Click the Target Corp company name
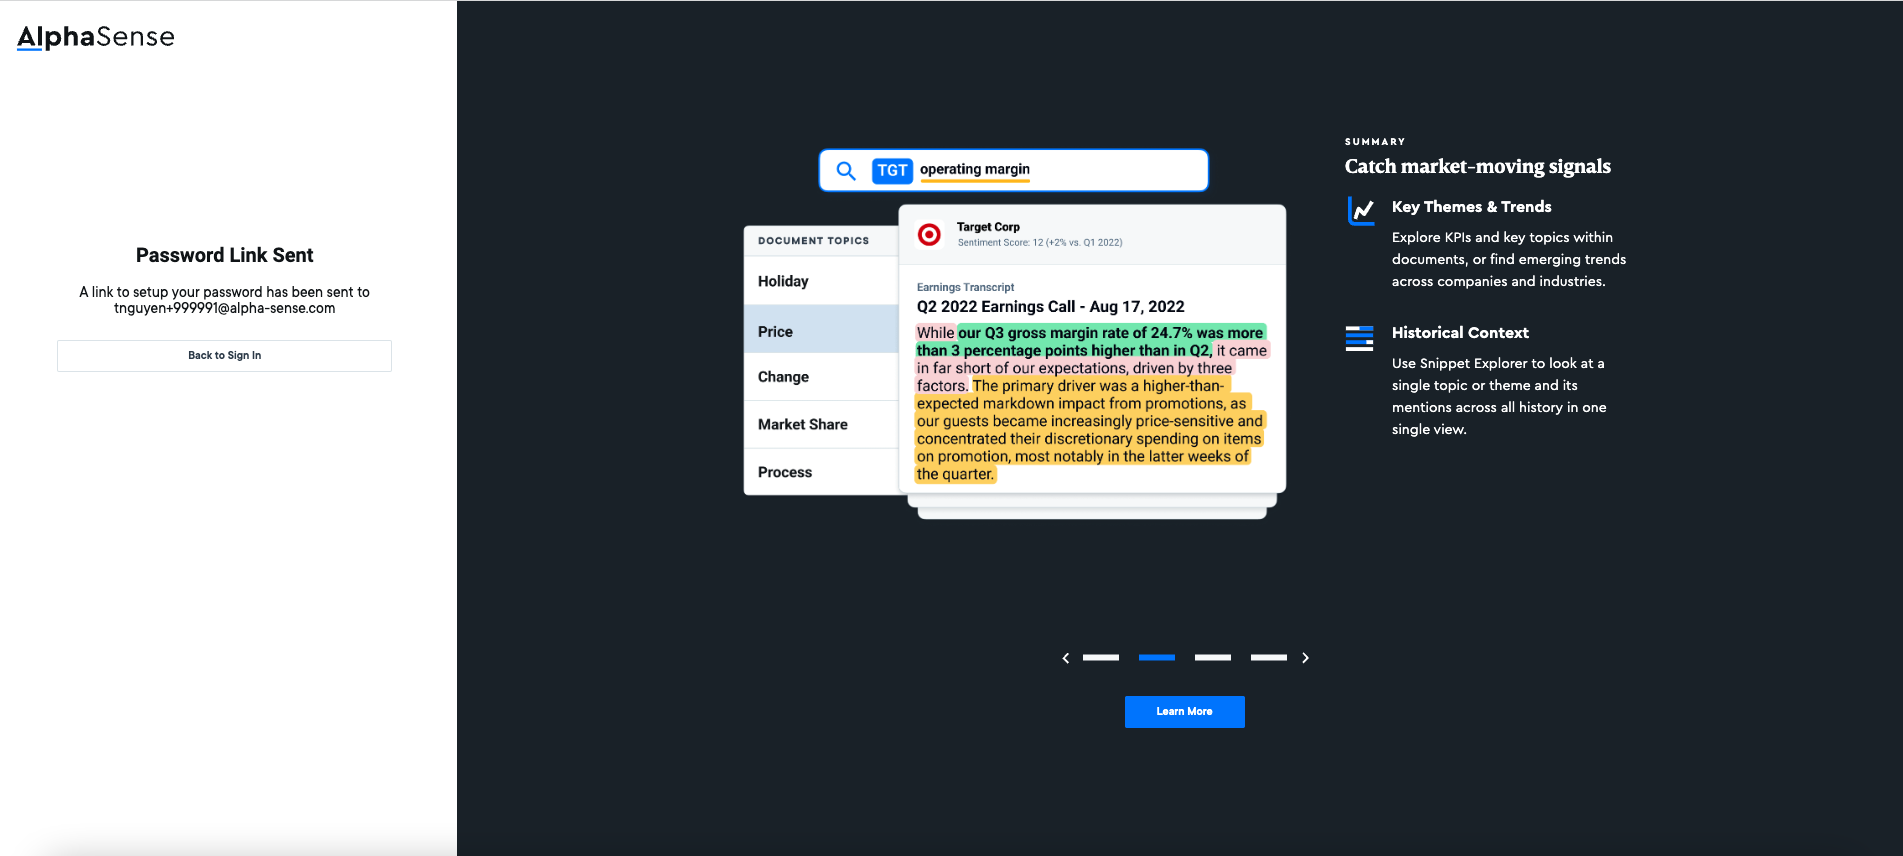Viewport: 1903px width, 856px height. tap(988, 227)
